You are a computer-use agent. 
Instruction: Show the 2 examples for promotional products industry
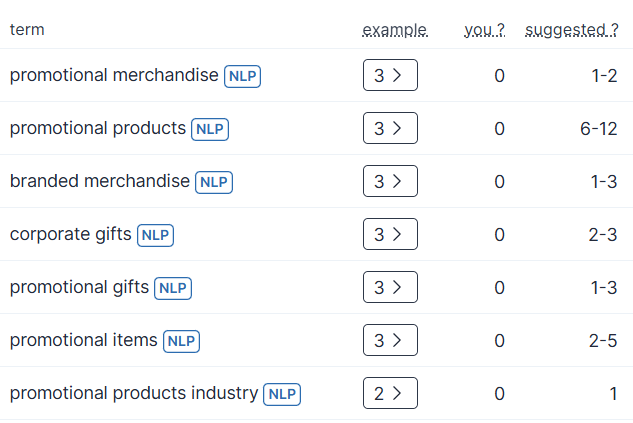(x=390, y=393)
